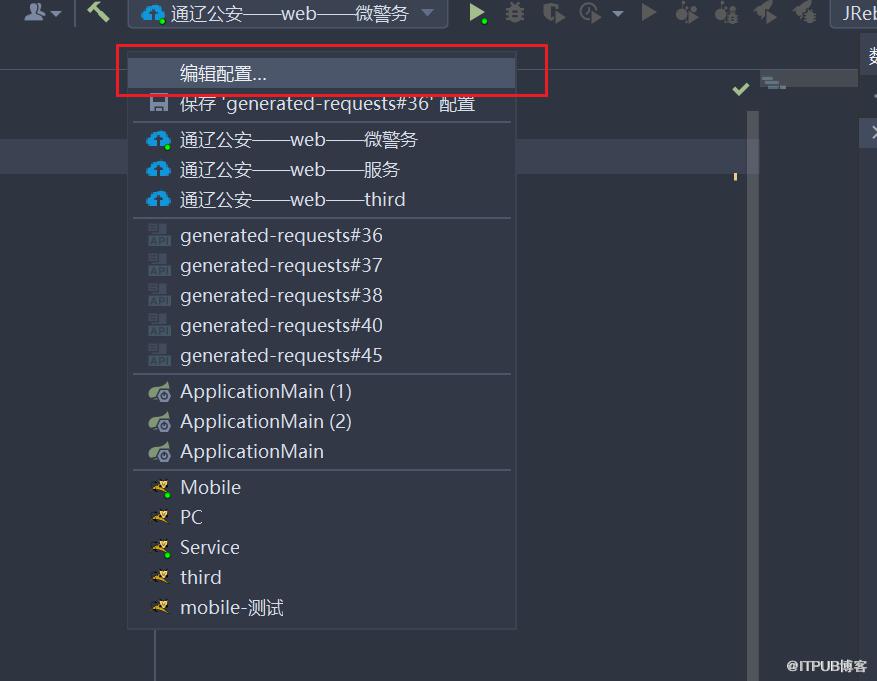Choose generated-requests#40 run configuration
877x681 pixels.
coord(322,325)
